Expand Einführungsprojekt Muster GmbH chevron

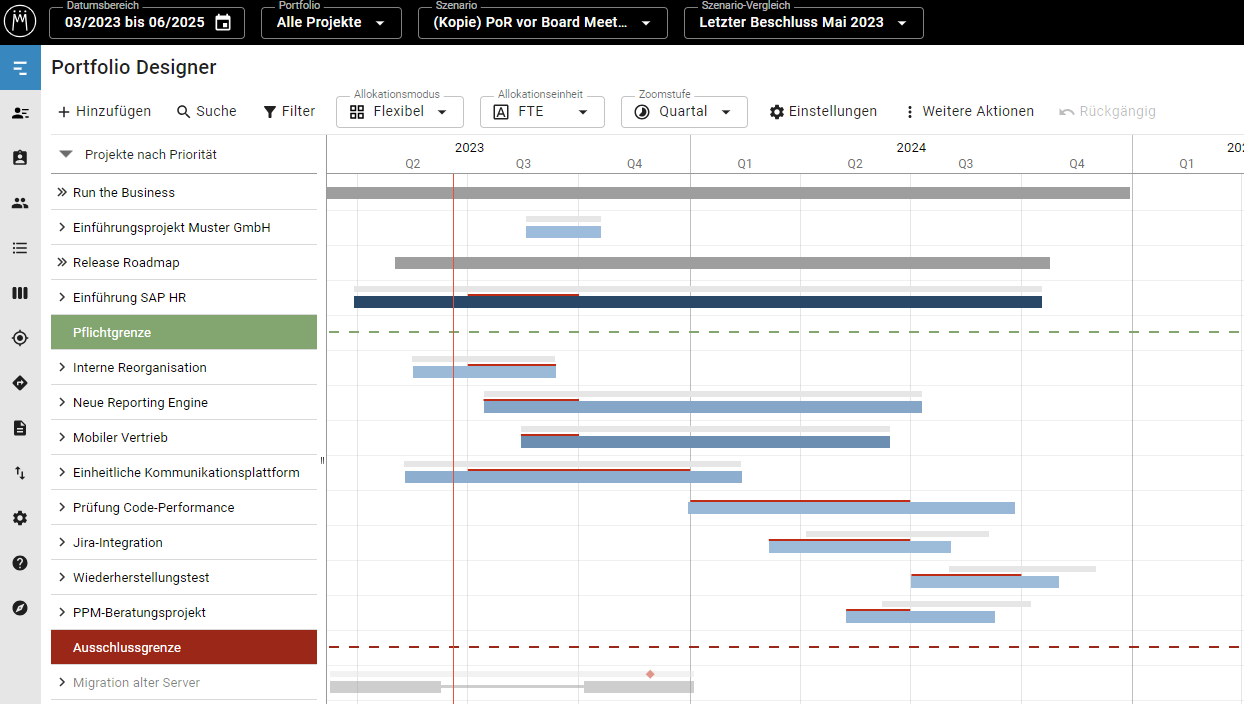pyautogui.click(x=62, y=227)
